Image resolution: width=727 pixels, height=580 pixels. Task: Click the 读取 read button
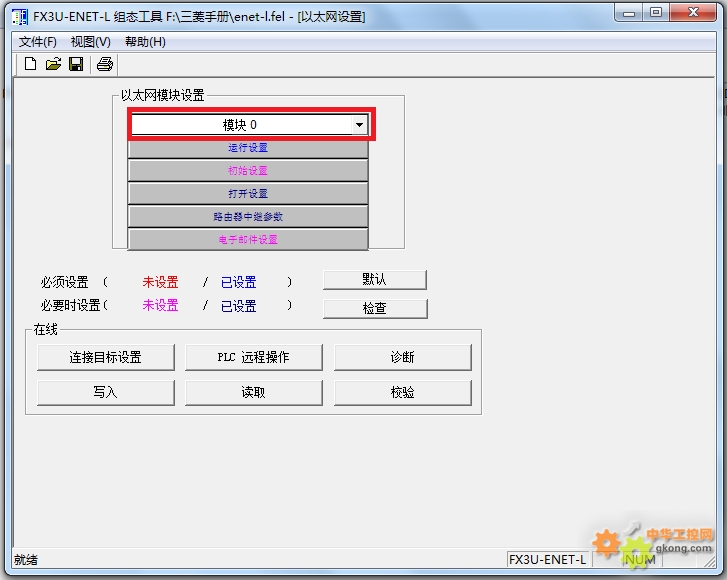point(254,393)
